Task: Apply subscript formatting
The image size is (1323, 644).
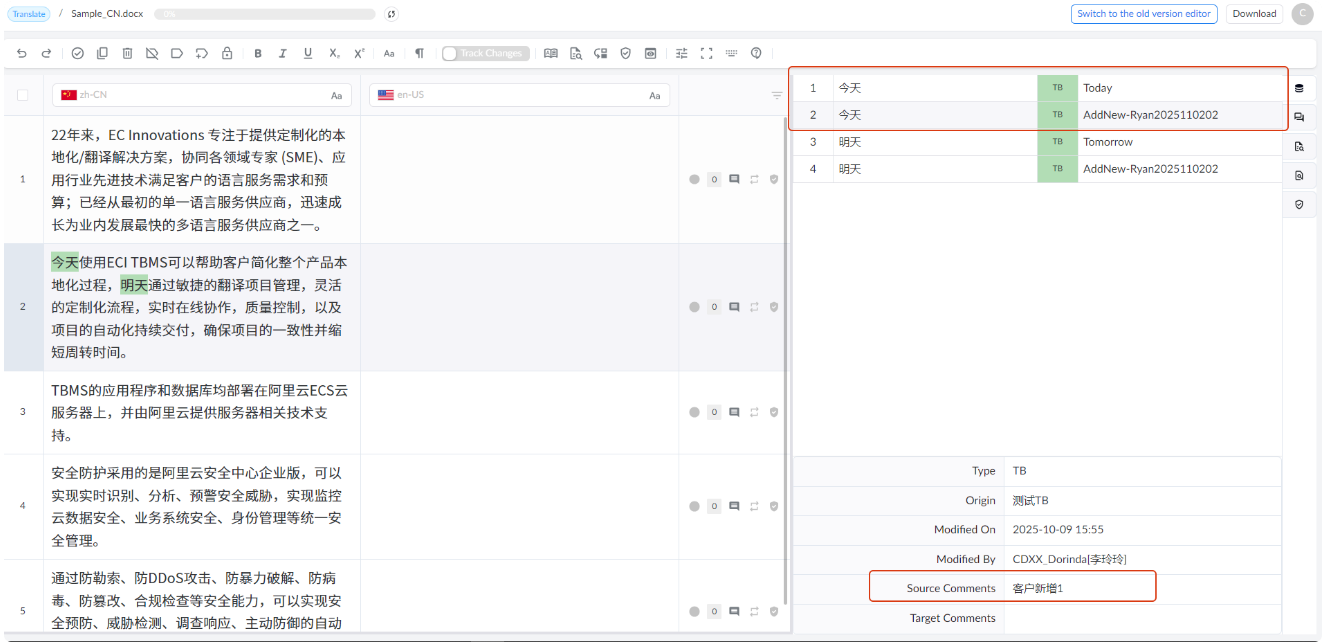Action: click(334, 53)
